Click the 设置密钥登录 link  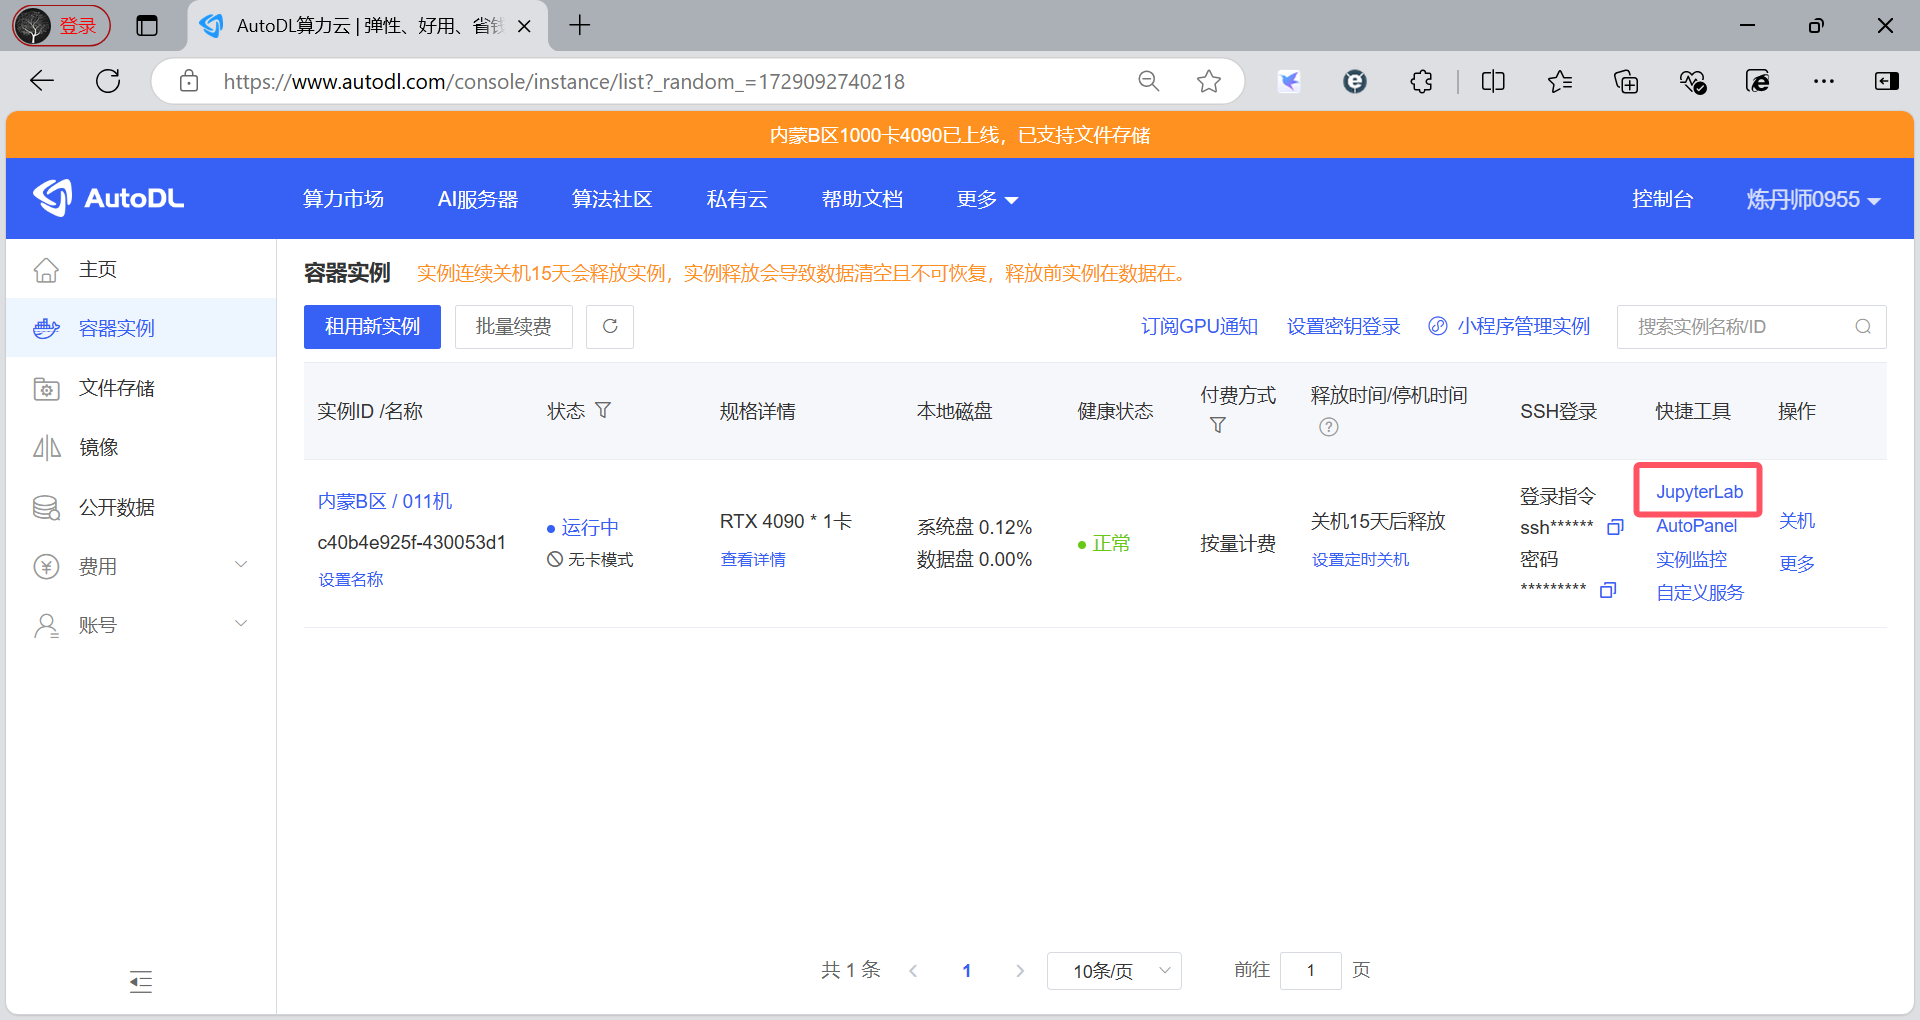coord(1343,327)
